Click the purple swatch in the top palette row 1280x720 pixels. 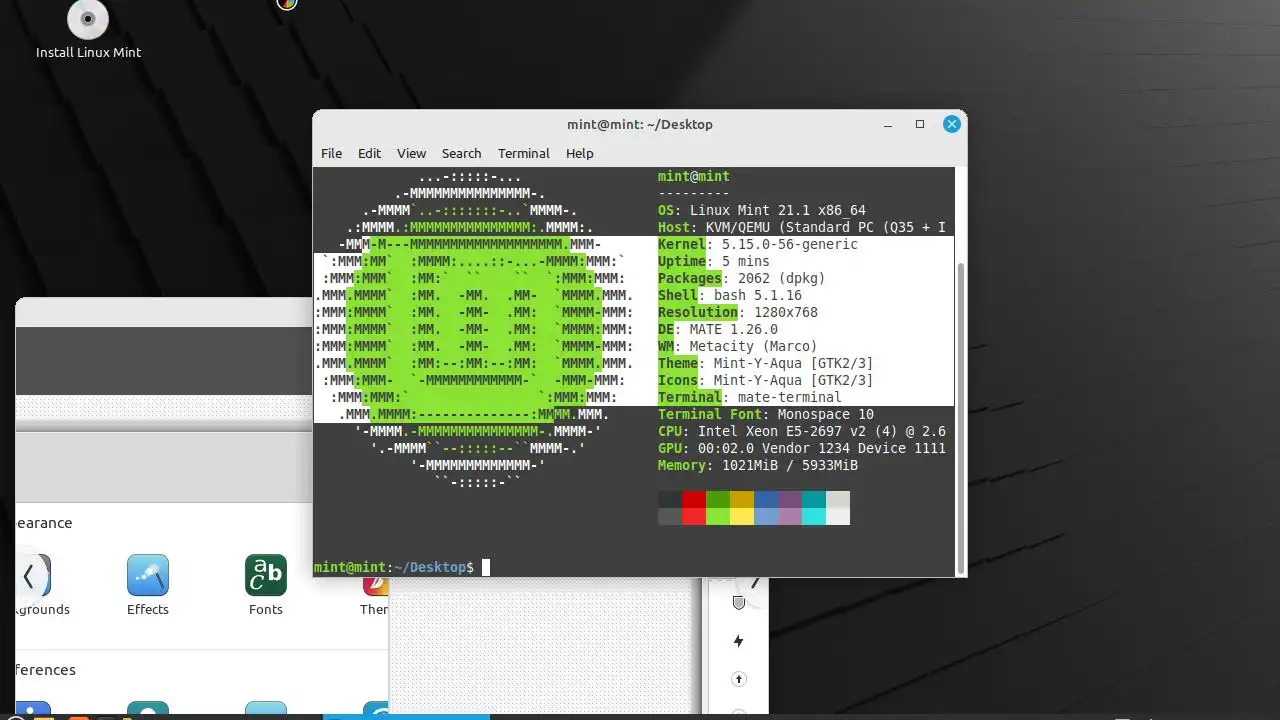(x=790, y=499)
